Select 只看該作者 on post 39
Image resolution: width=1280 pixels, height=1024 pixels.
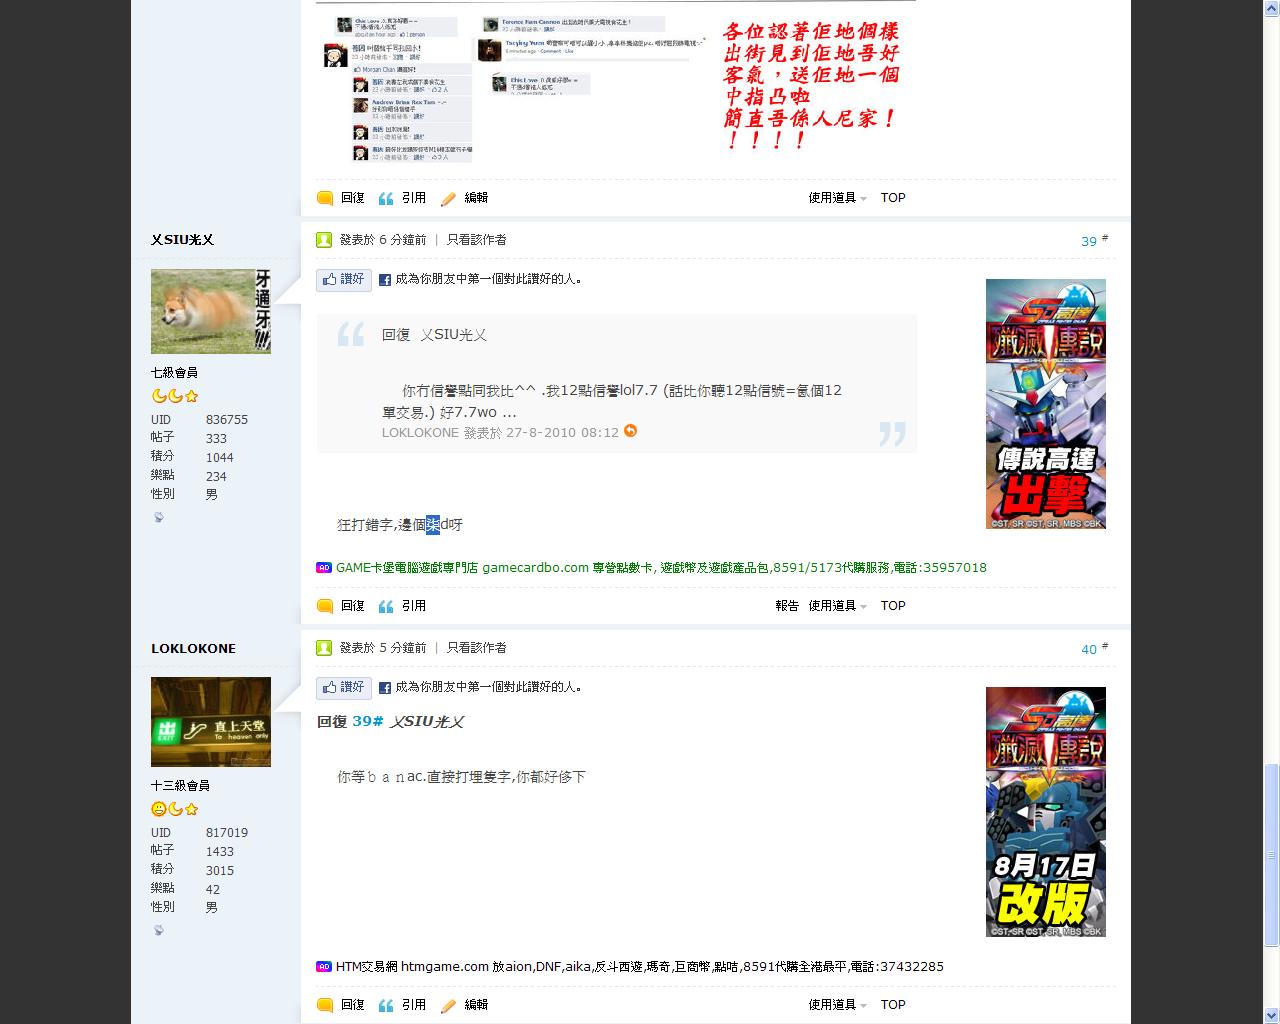[x=477, y=240]
